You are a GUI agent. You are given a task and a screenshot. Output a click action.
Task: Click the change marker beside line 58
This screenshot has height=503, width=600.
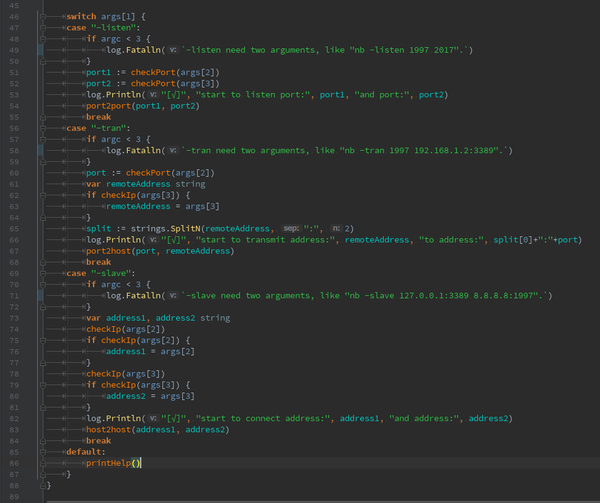click(40, 150)
